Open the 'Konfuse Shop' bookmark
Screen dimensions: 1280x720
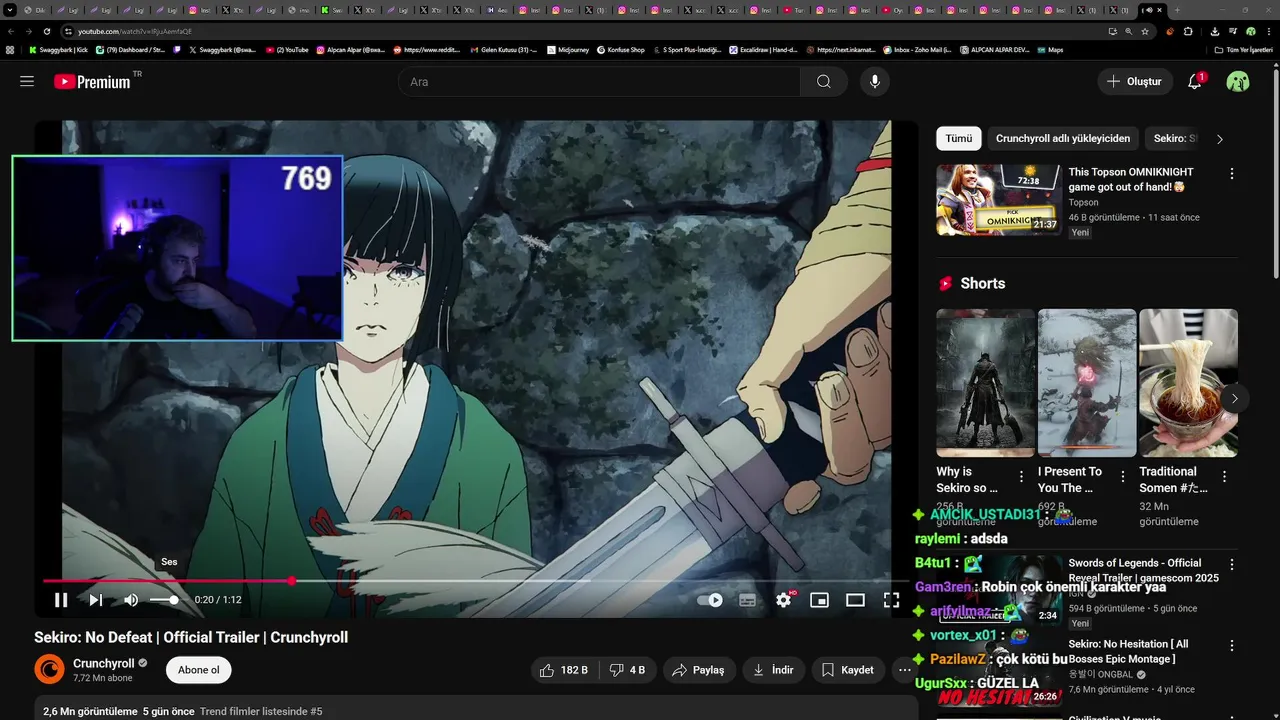(620, 49)
